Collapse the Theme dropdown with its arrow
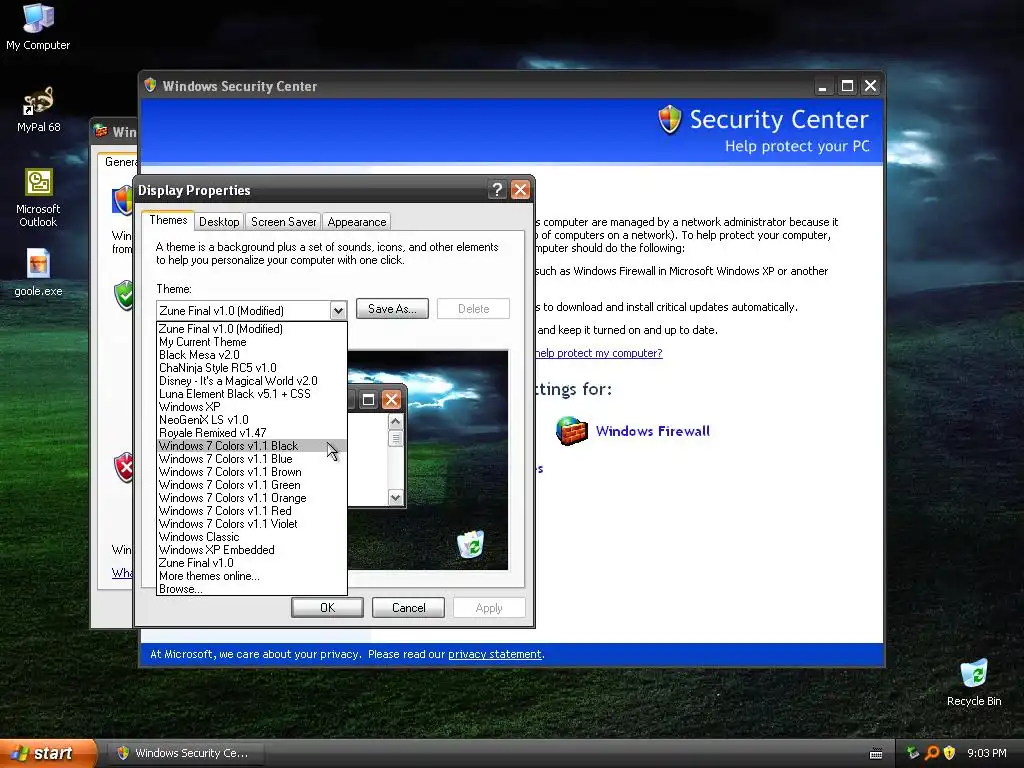Screen dimensions: 1024x768 click(x=338, y=311)
